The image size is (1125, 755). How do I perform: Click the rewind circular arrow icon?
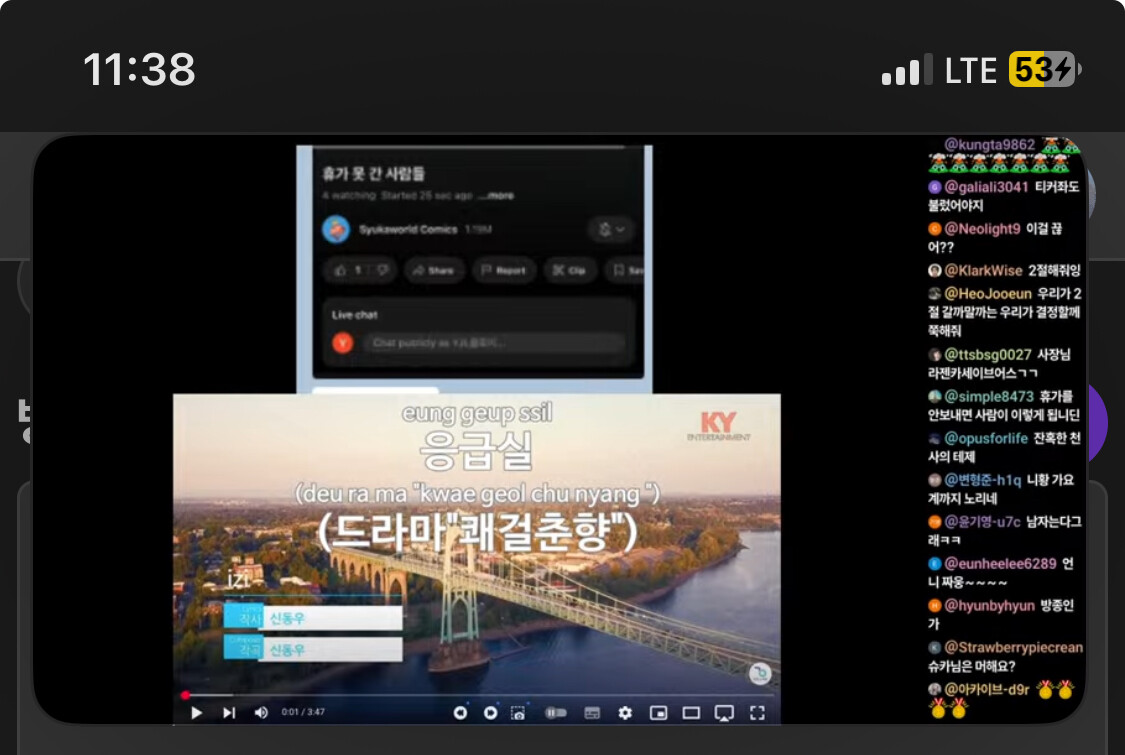[460, 713]
